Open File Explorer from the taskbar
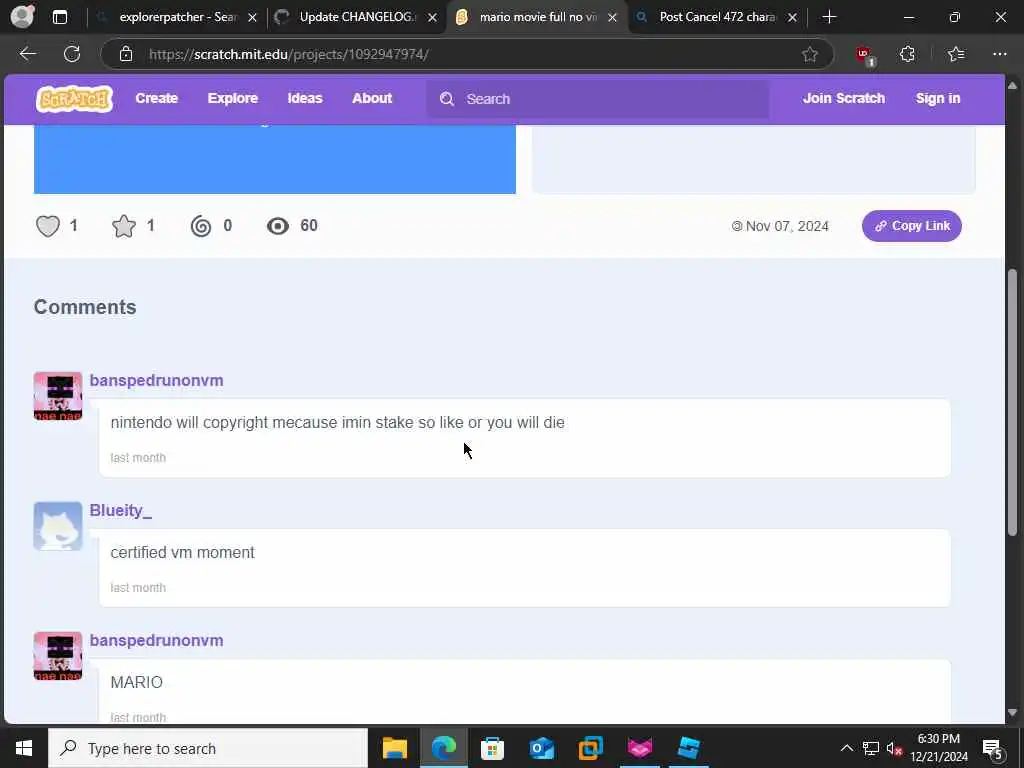The height and width of the screenshot is (768, 1024). click(x=394, y=748)
